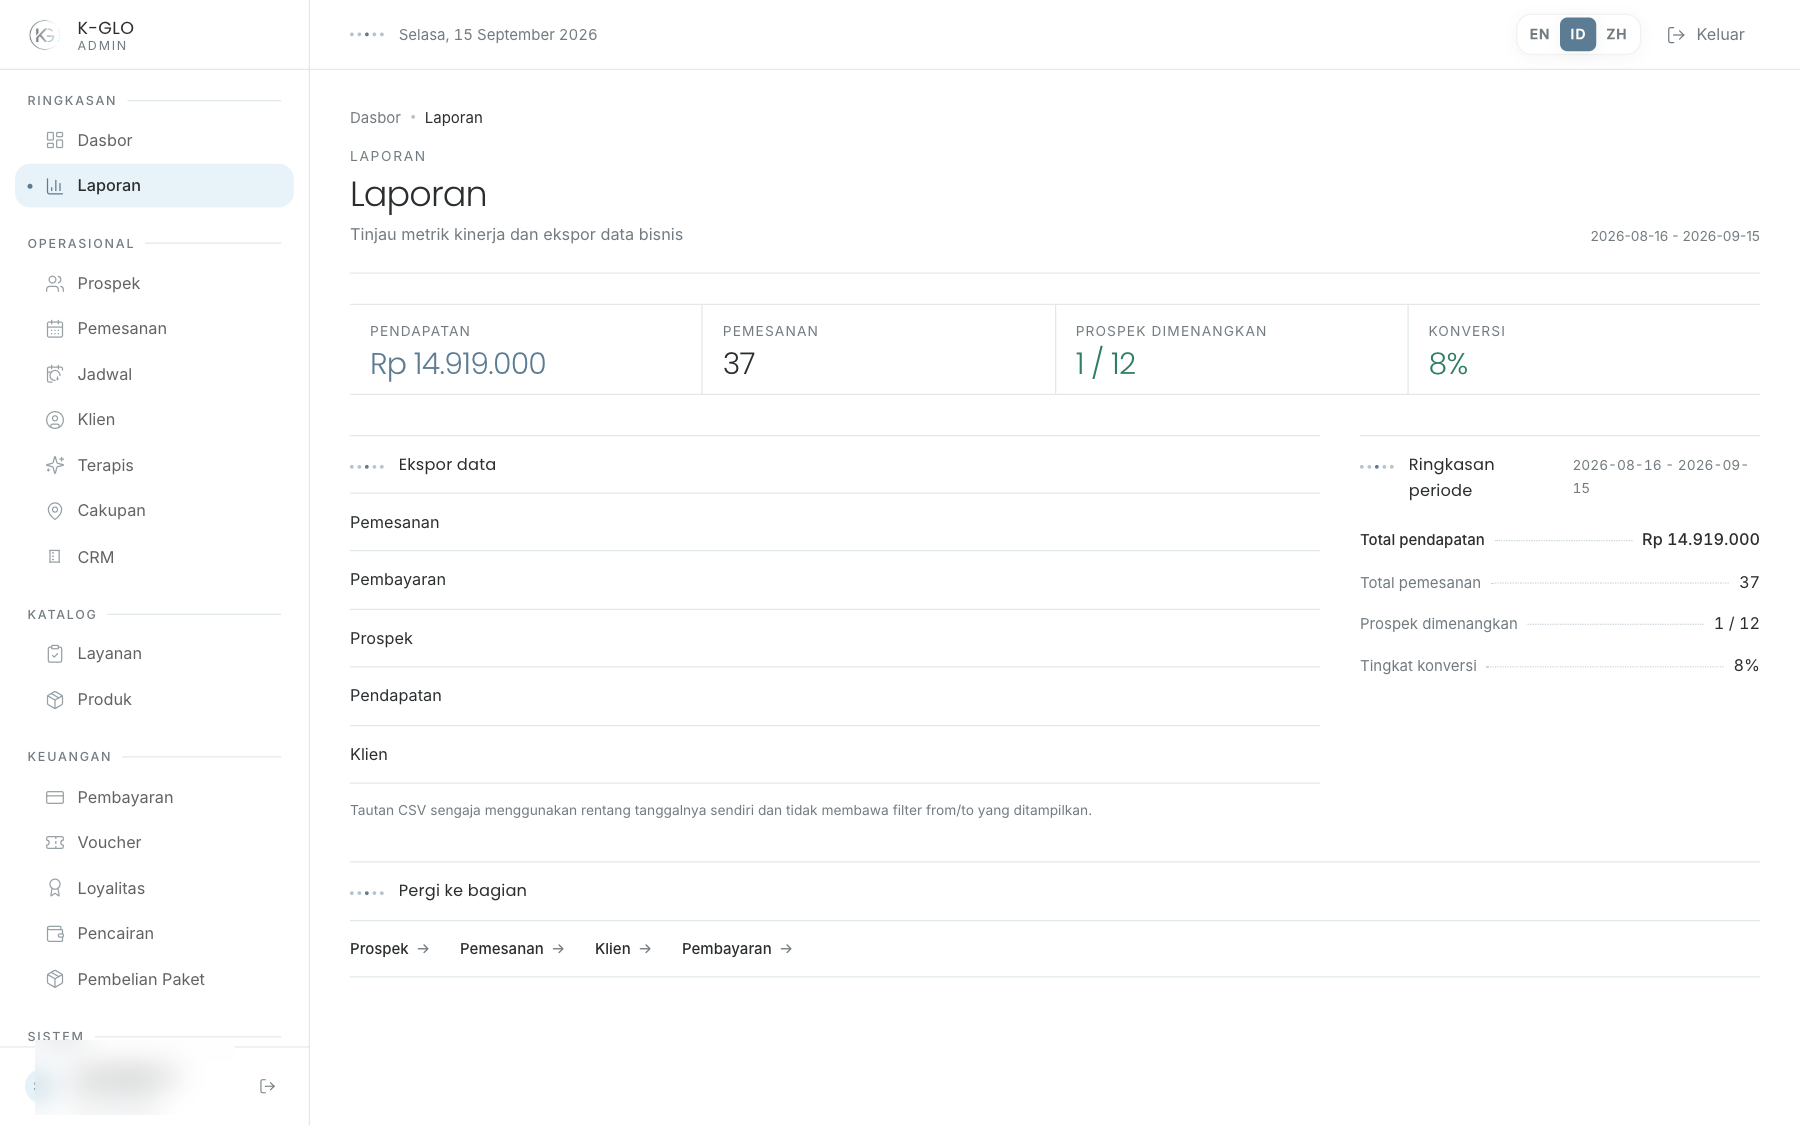
Task: Click the '37' value in the Pemesanan card
Action: click(739, 364)
